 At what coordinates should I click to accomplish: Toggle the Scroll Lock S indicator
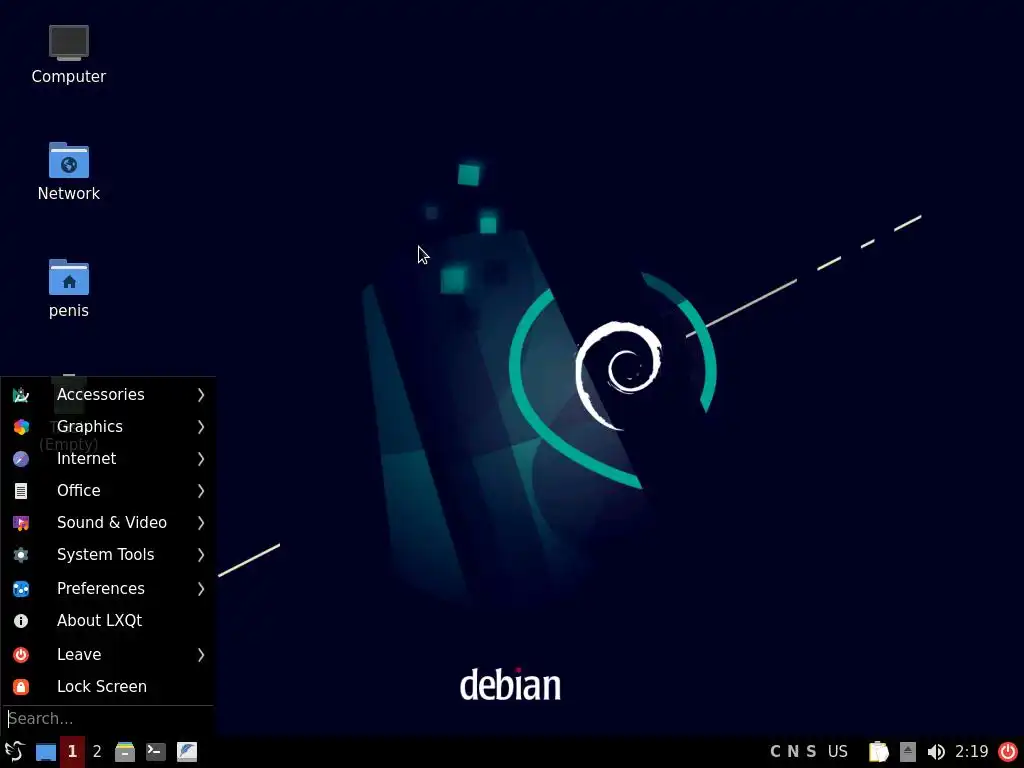coord(811,752)
